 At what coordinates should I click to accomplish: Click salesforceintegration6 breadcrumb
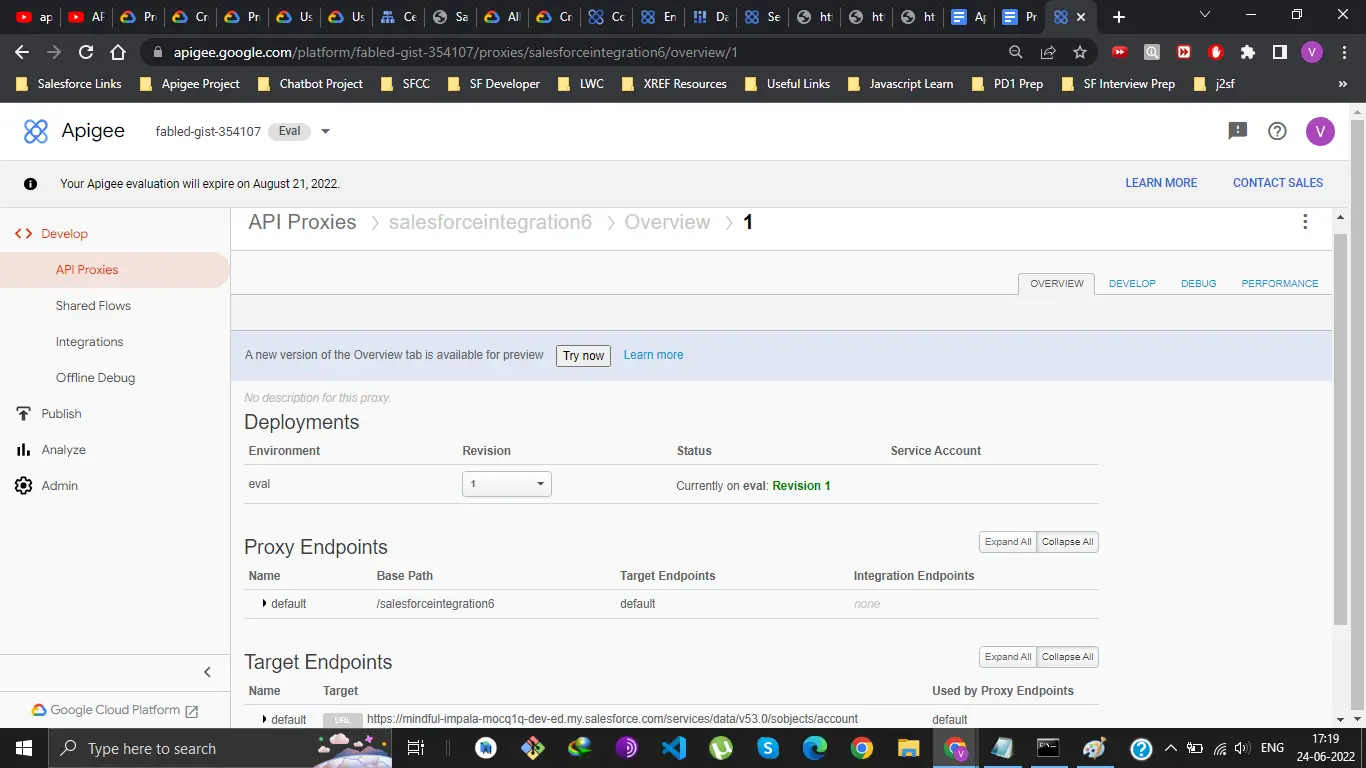tap(490, 222)
